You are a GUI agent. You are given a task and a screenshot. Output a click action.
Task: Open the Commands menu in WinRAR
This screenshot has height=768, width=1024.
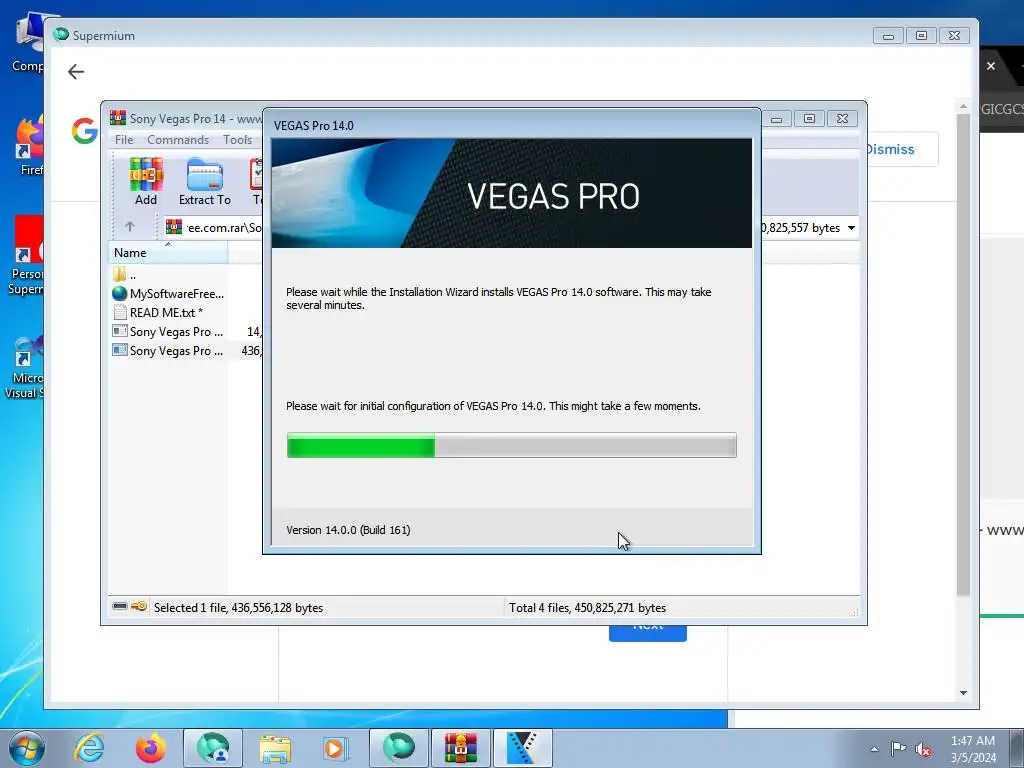point(178,140)
